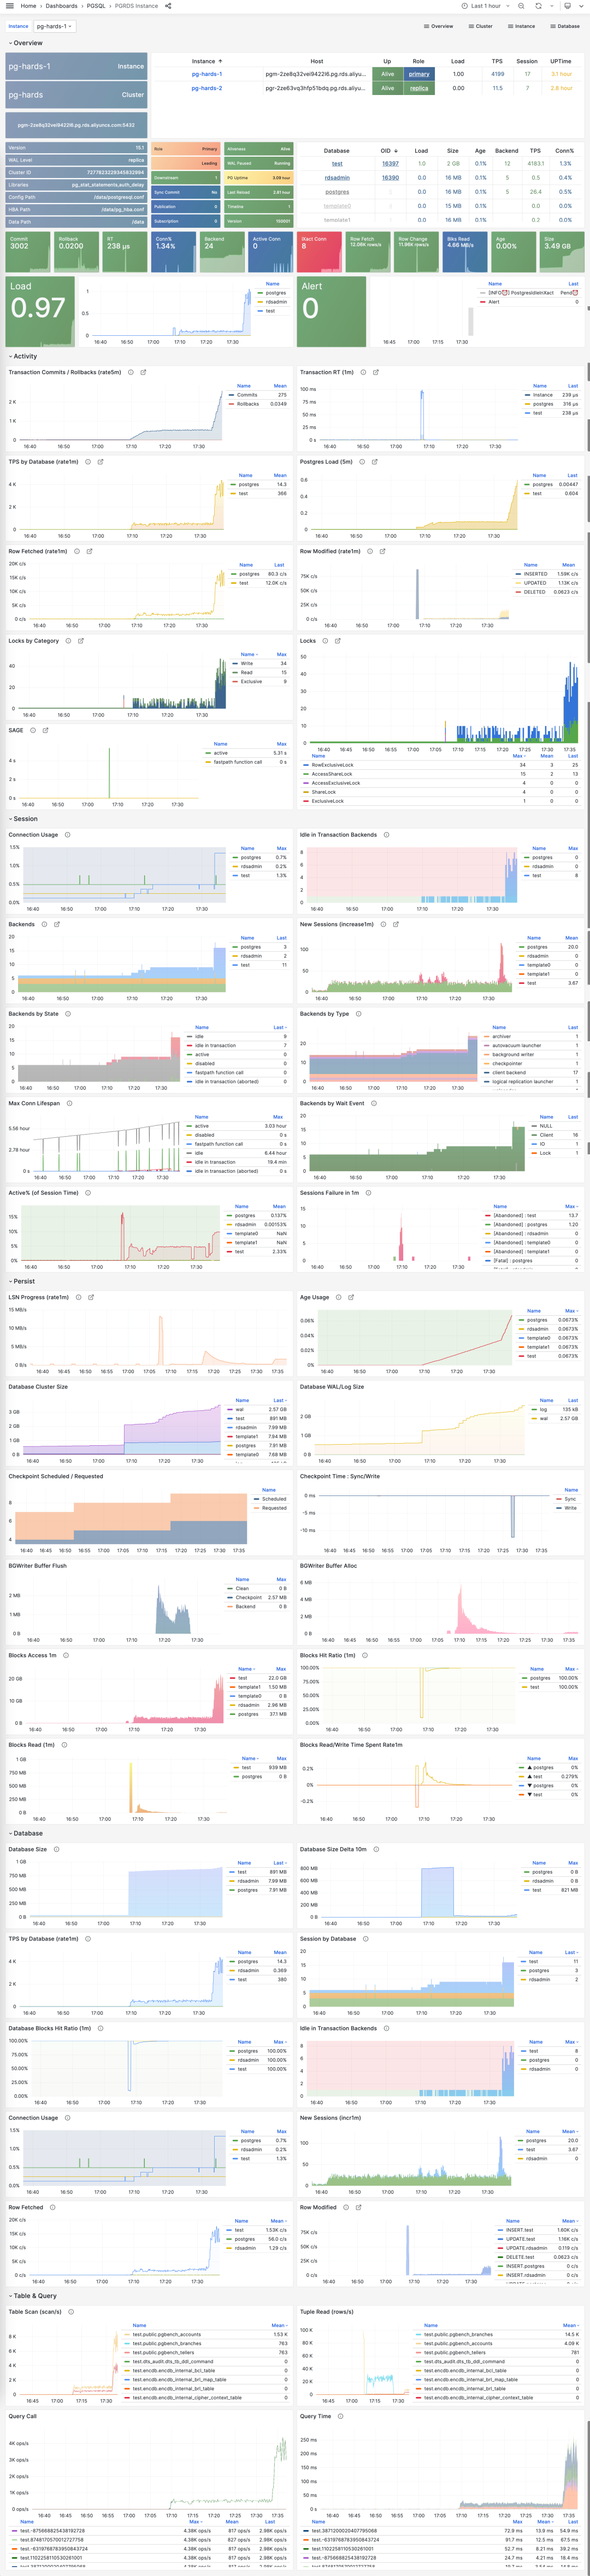Open the Cluster dashboard link at top

(481, 26)
